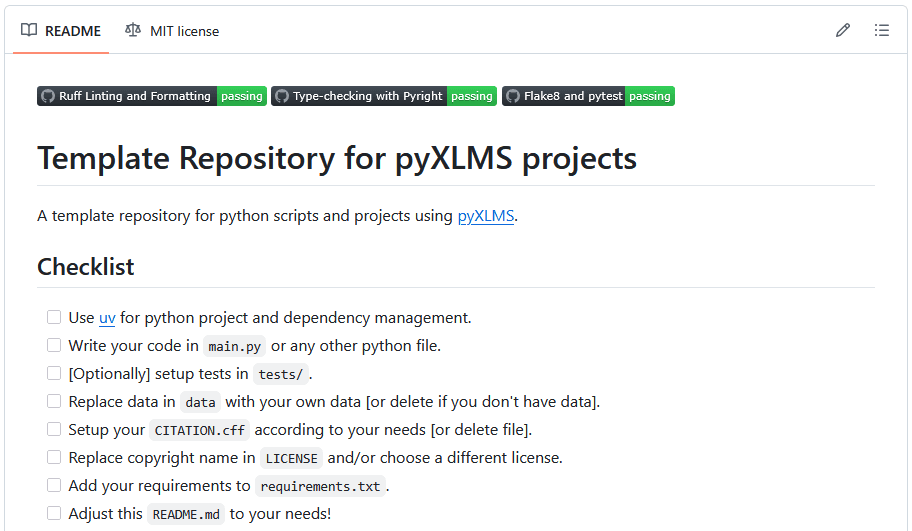Click the Checklist heading
Viewport: 912px width, 531px height.
(86, 267)
